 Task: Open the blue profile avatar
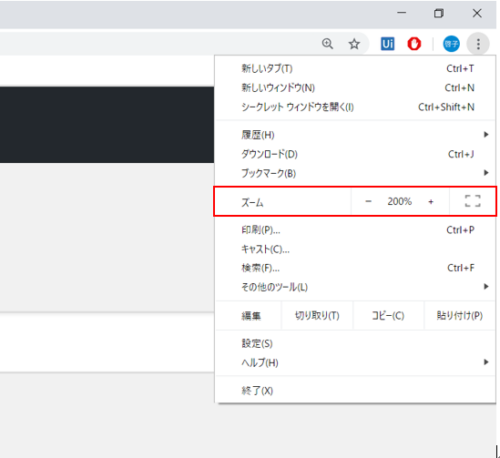[x=451, y=44]
